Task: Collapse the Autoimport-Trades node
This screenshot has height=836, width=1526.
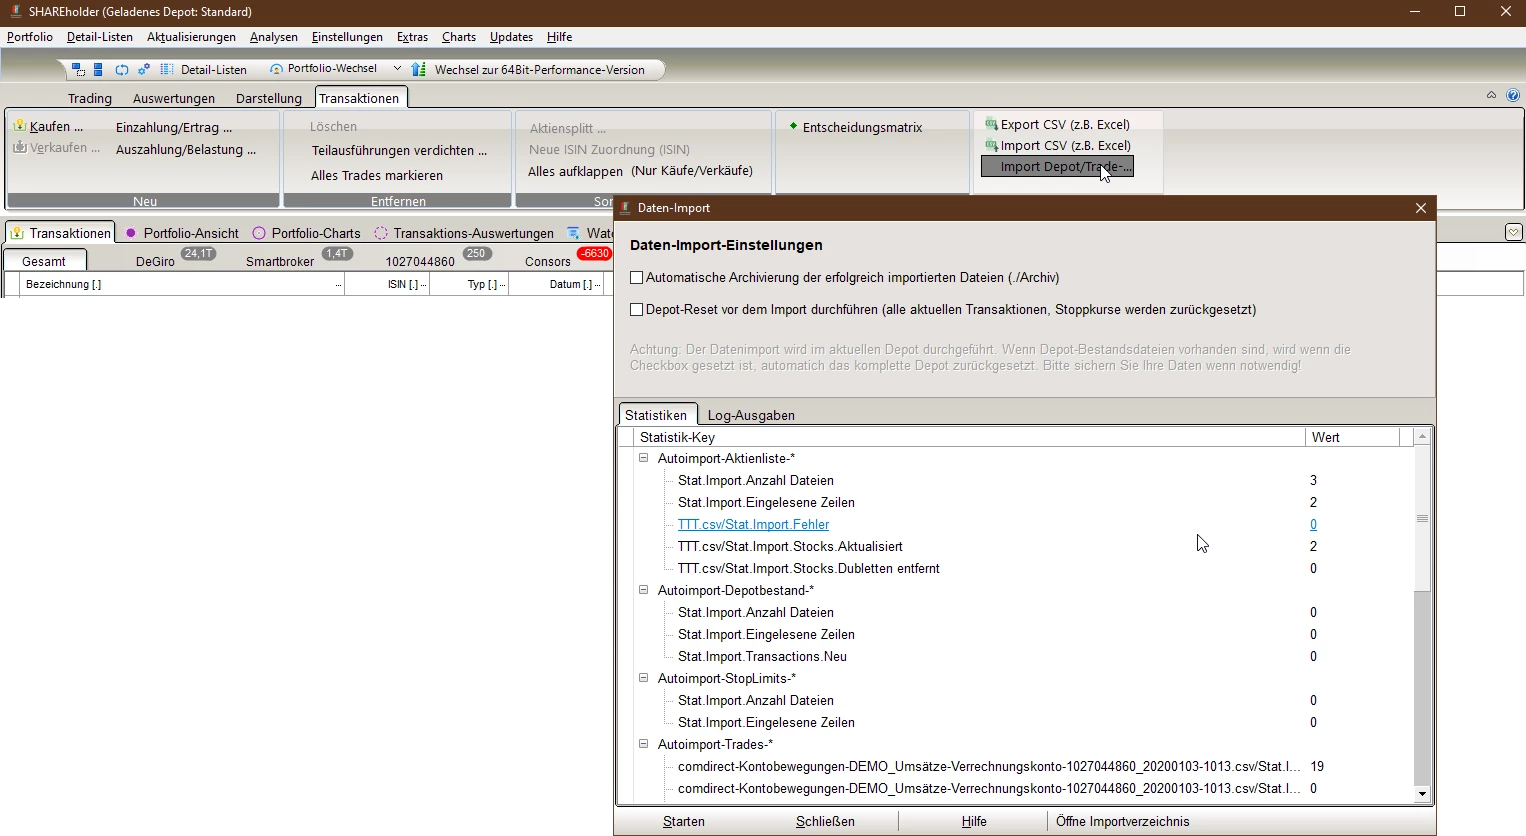Action: tap(644, 745)
